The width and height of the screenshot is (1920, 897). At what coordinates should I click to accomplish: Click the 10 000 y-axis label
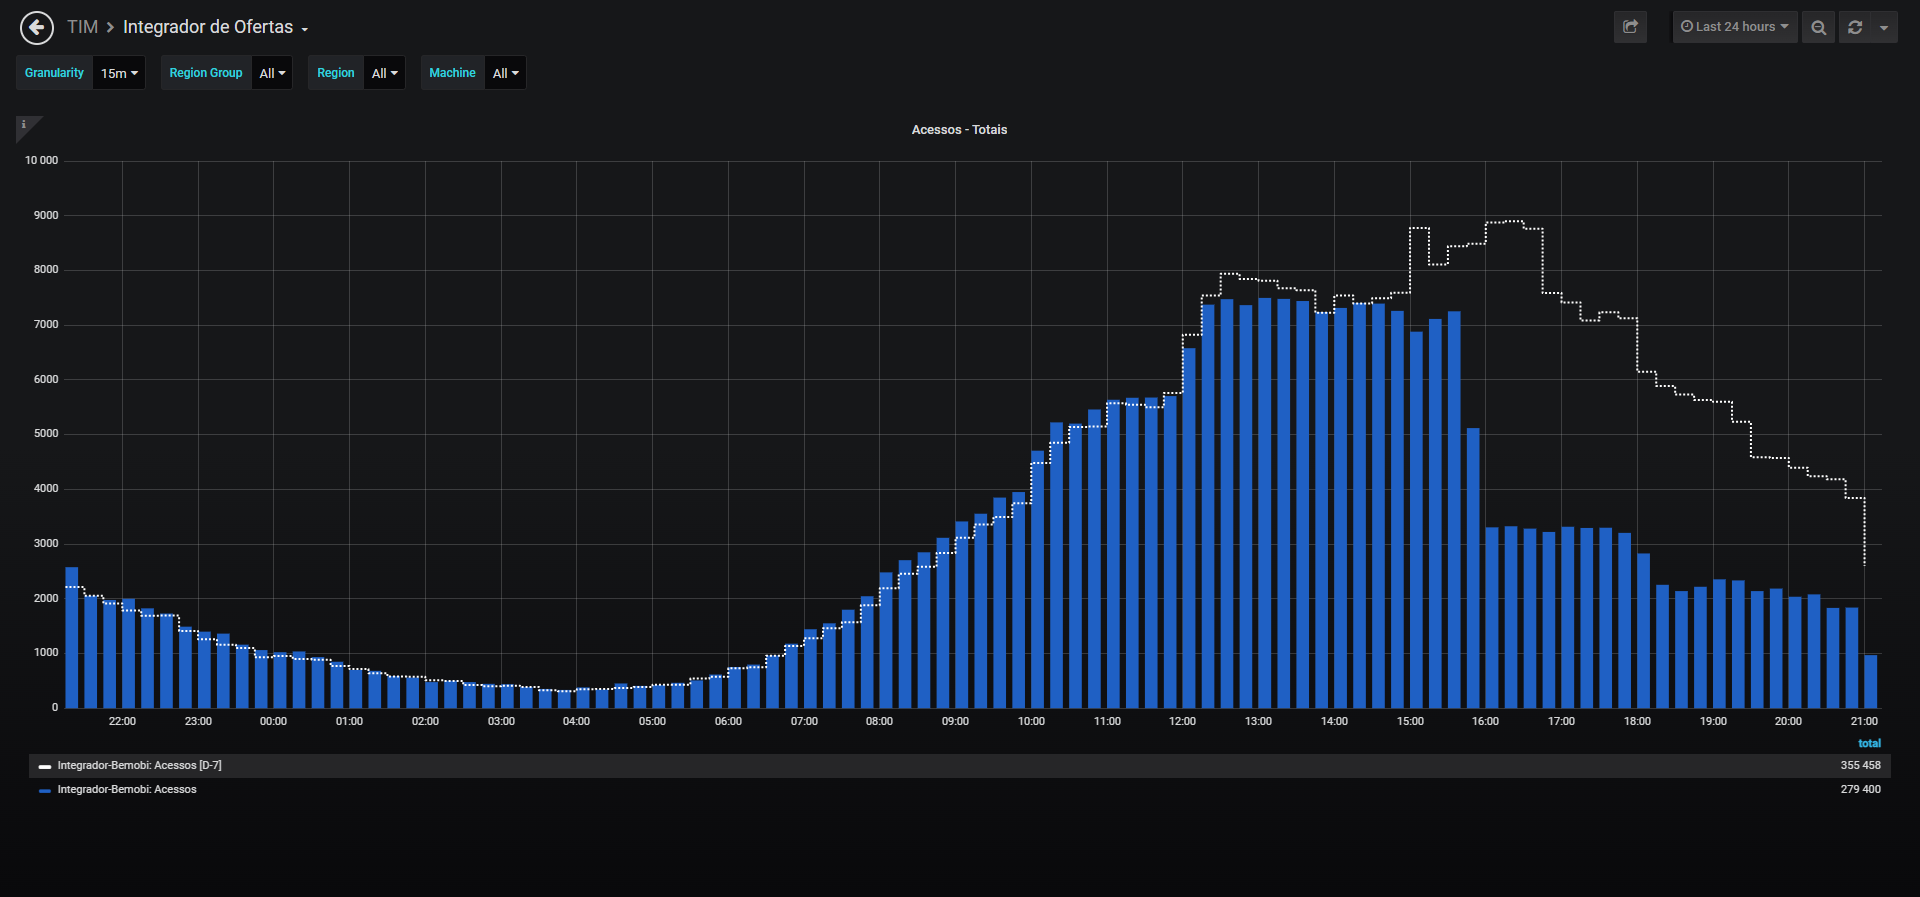41,161
